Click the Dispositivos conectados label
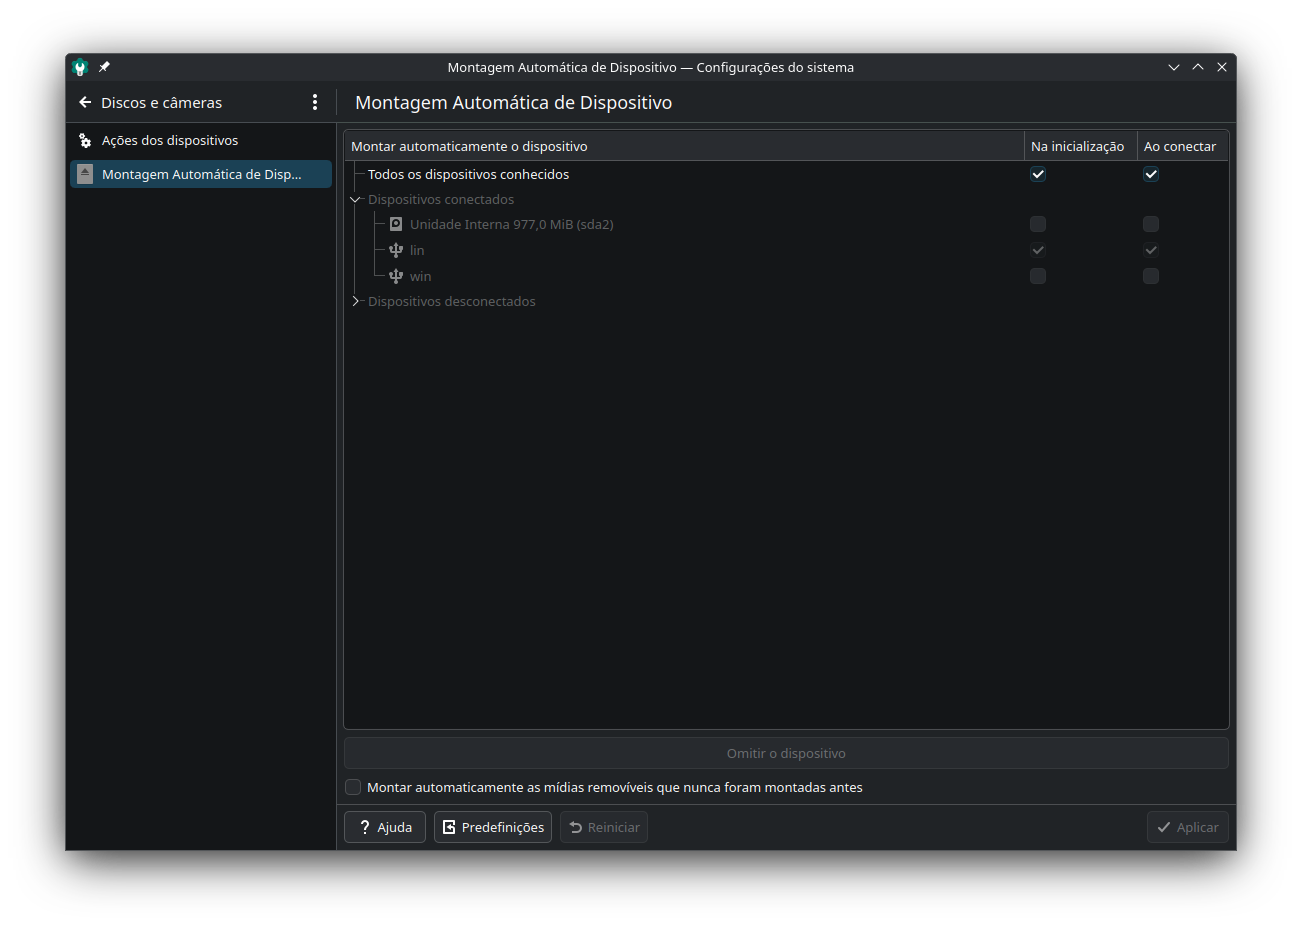This screenshot has width=1302, height=928. pos(441,199)
